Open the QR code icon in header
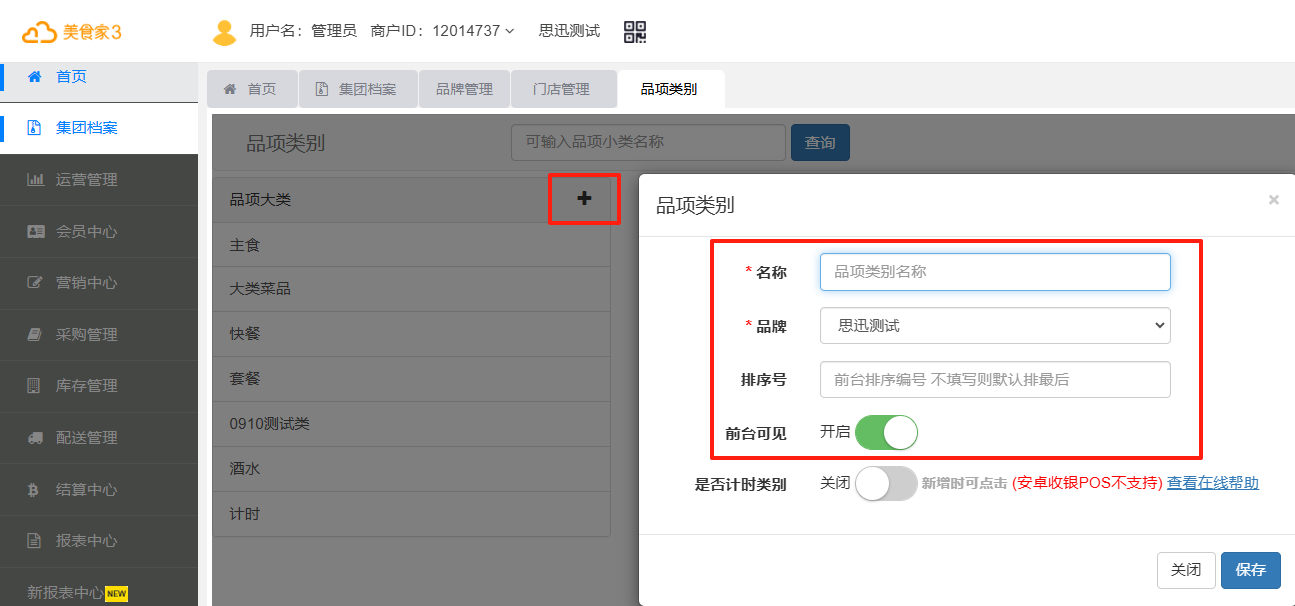This screenshot has height=606, width=1295. [x=635, y=32]
